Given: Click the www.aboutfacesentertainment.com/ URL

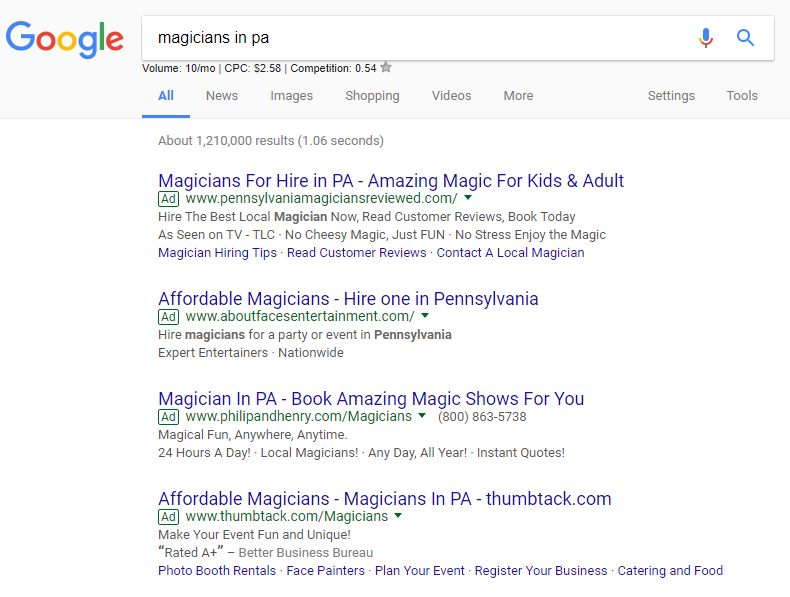Looking at the screenshot, I should [300, 316].
